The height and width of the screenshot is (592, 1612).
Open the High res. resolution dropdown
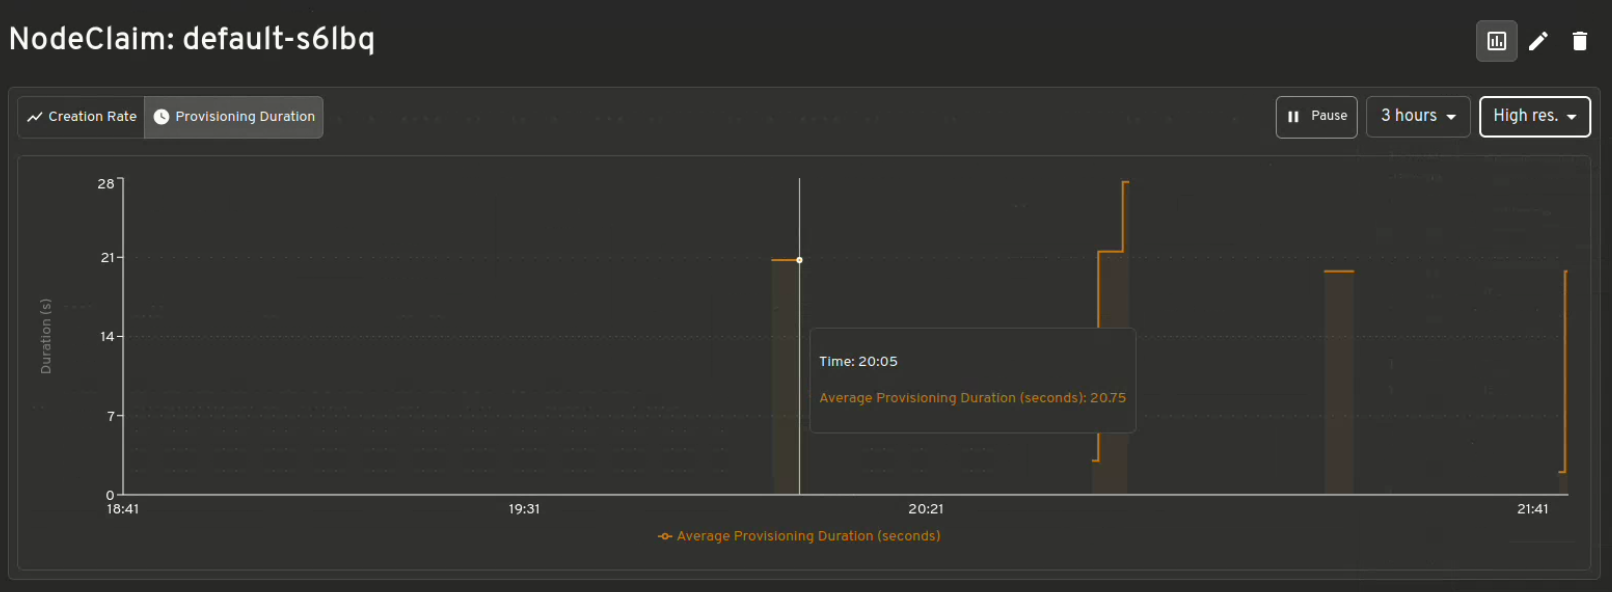(1534, 117)
